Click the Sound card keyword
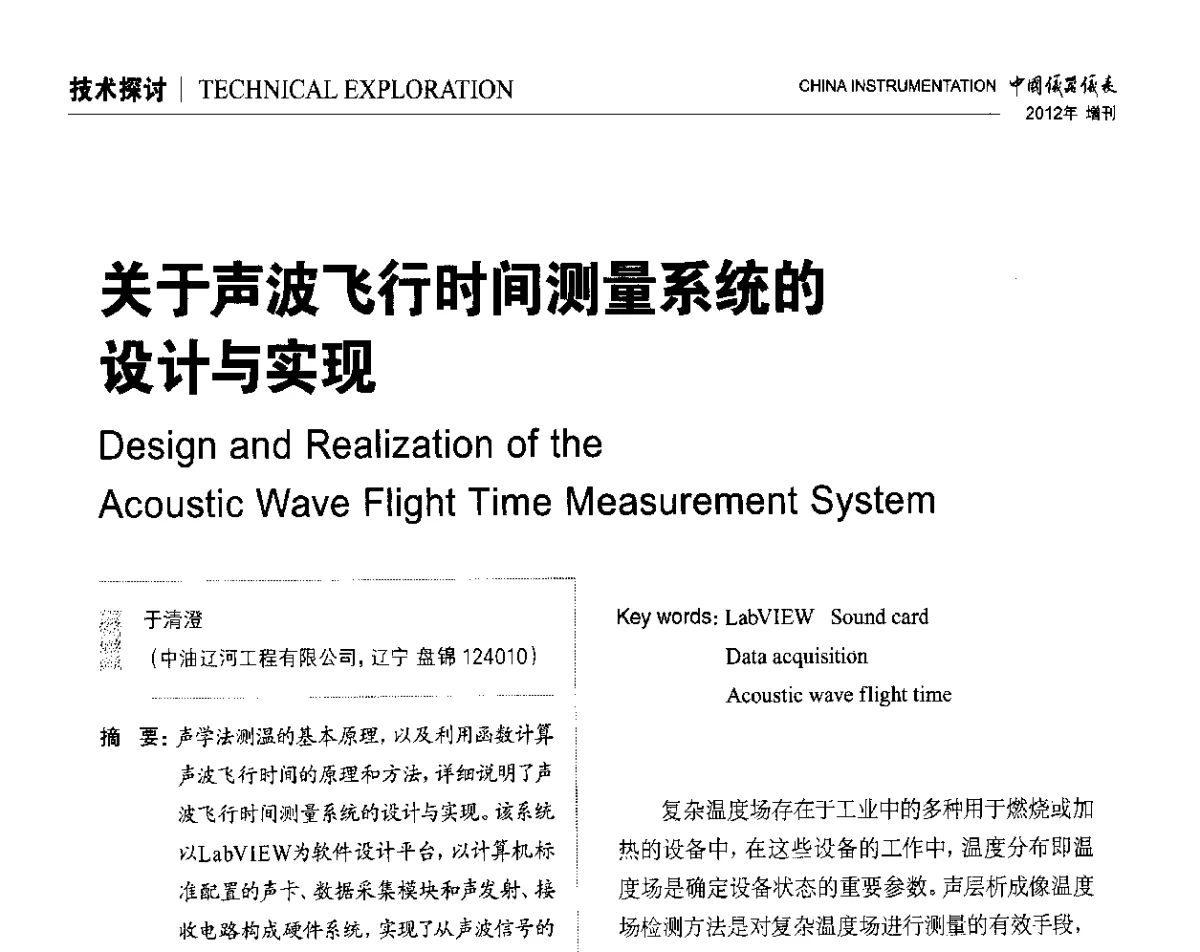Viewport: 1200px width, 952px height. pyautogui.click(x=880, y=617)
